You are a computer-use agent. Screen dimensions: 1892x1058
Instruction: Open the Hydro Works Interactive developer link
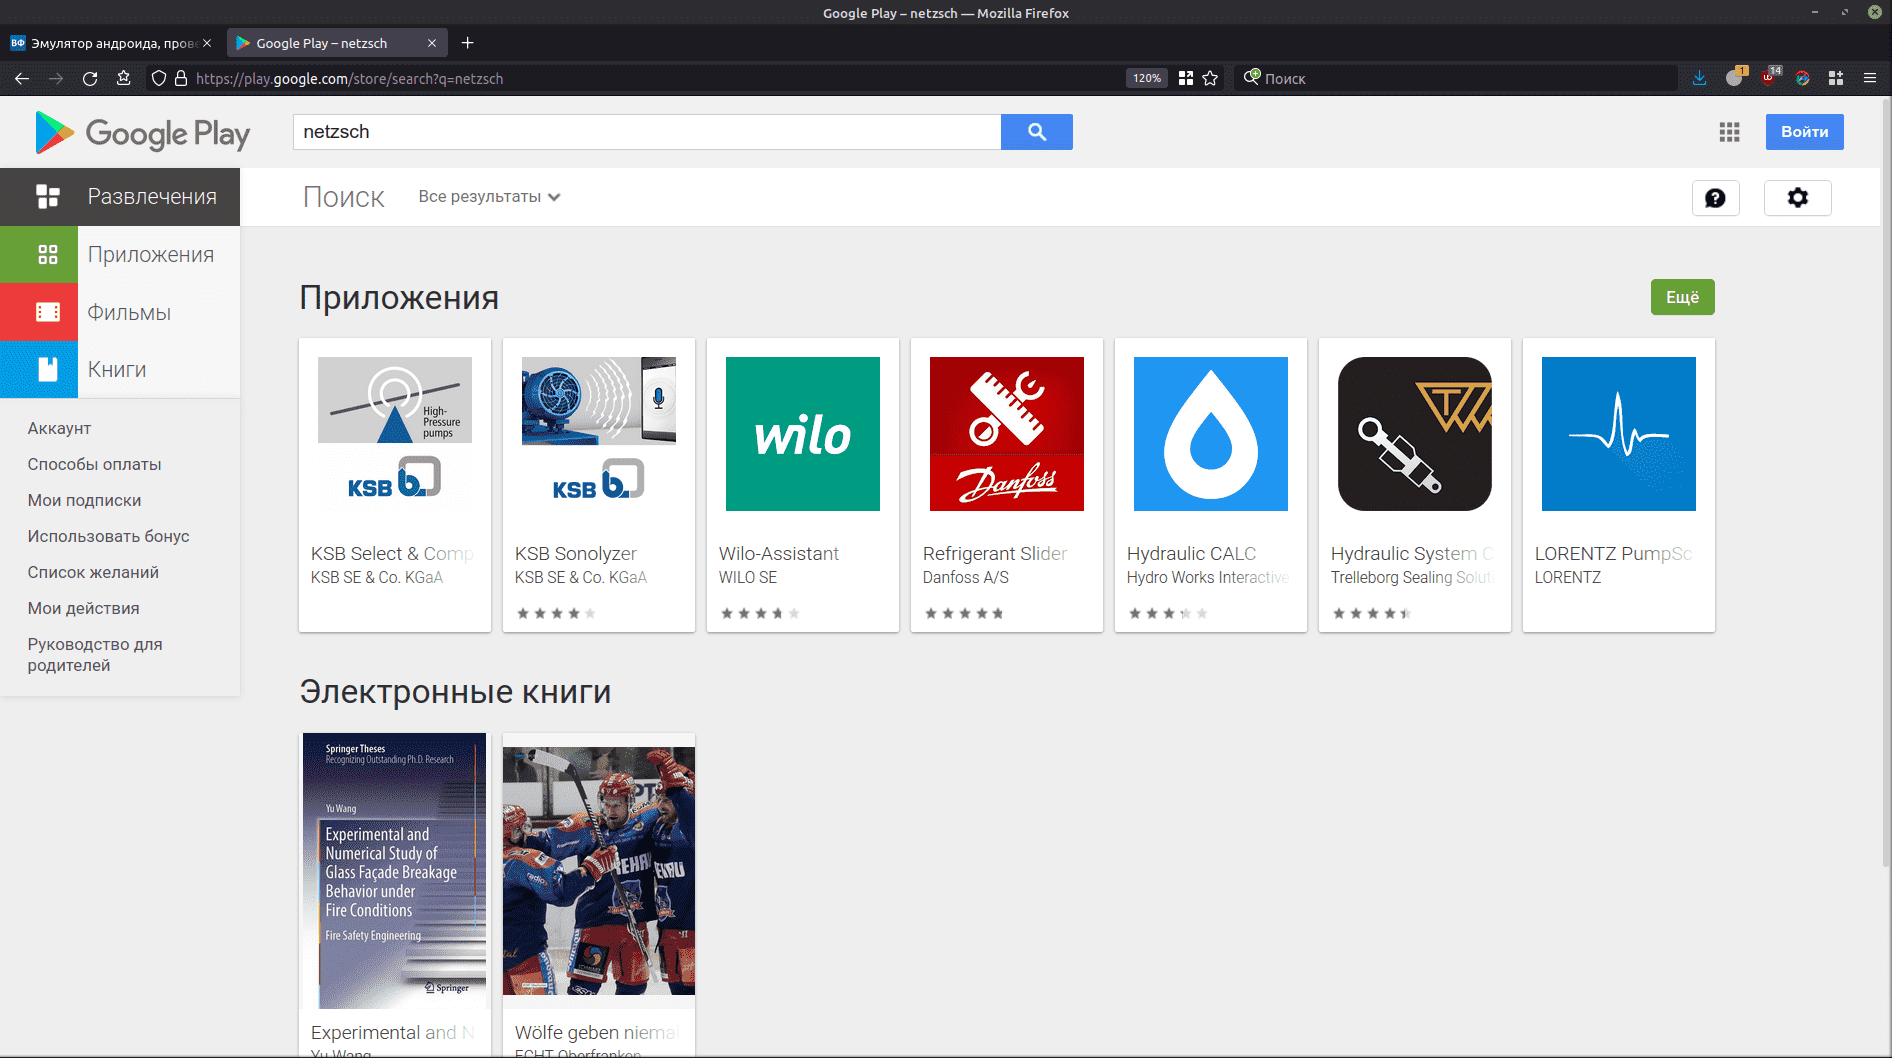[x=1208, y=577]
